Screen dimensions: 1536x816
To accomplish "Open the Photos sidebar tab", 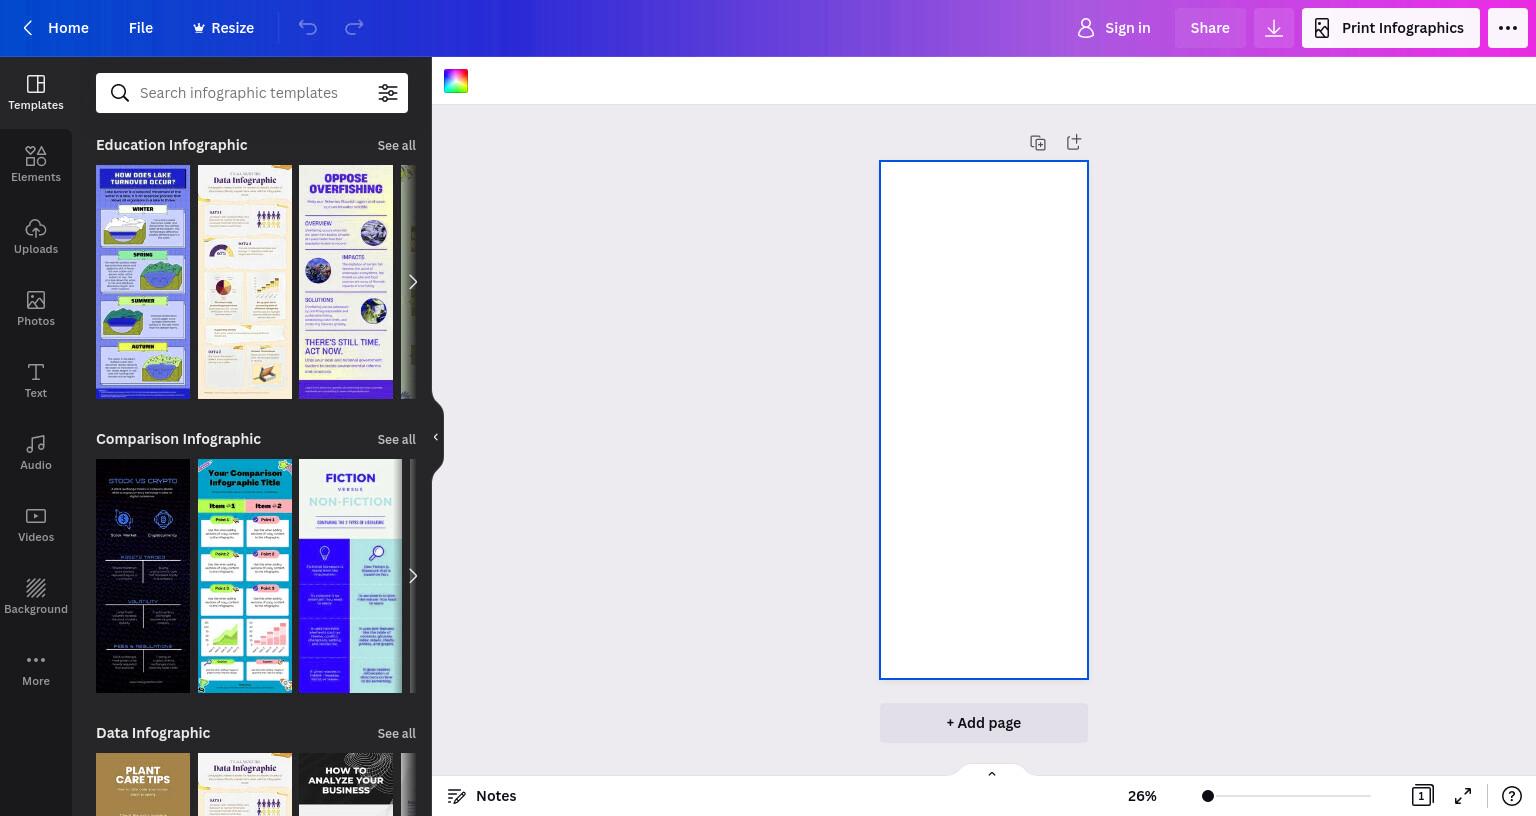I will (36, 308).
